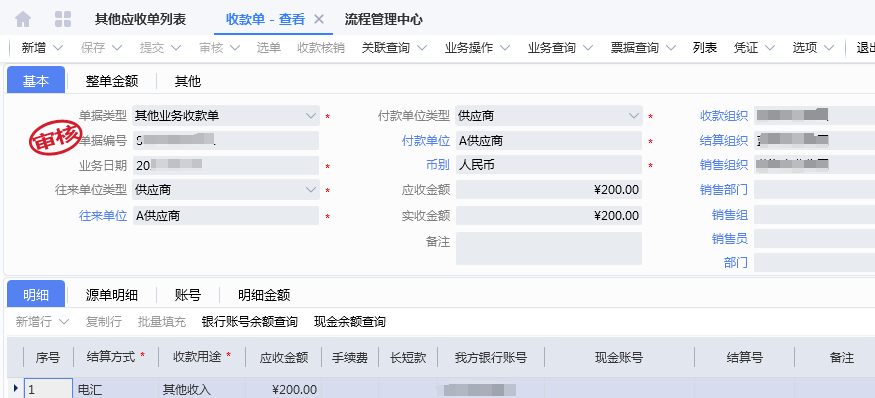
Task: Switch to the 整单金额 tab
Action: pyautogui.click(x=112, y=81)
